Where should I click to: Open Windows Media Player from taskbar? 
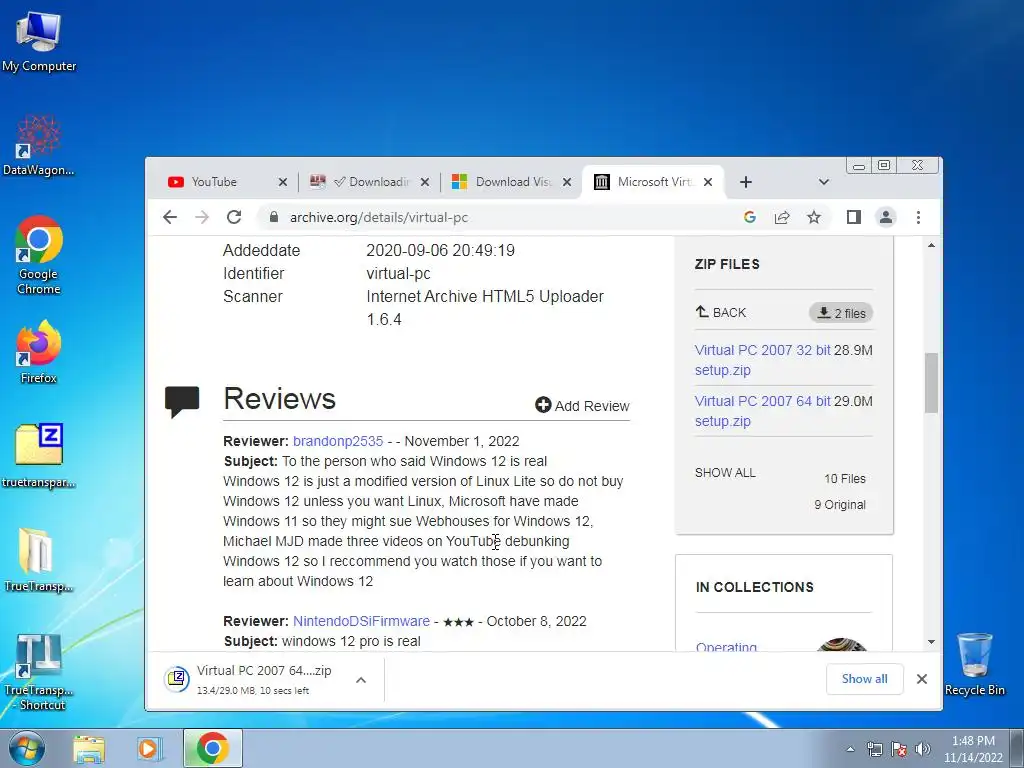(150, 749)
